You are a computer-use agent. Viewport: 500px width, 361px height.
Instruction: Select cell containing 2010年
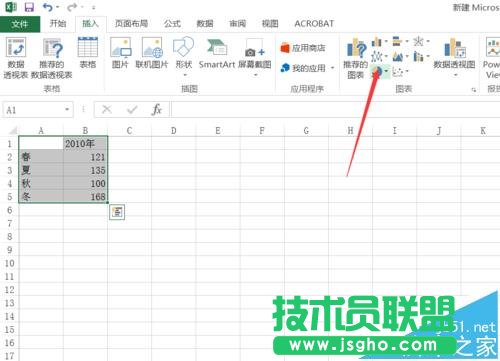pos(85,144)
